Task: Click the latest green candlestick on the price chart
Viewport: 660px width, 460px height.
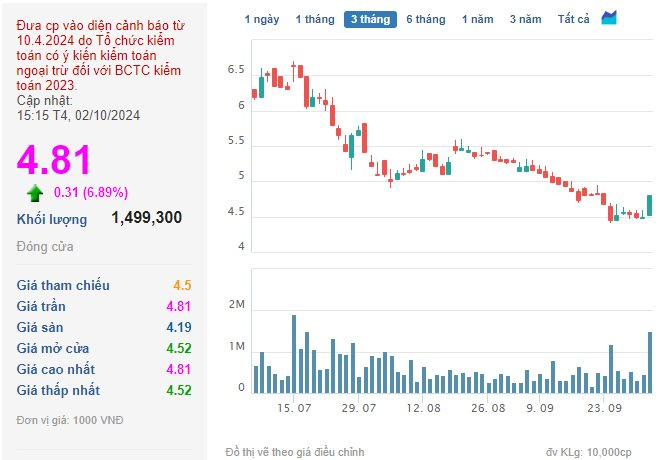Action: (x=649, y=205)
